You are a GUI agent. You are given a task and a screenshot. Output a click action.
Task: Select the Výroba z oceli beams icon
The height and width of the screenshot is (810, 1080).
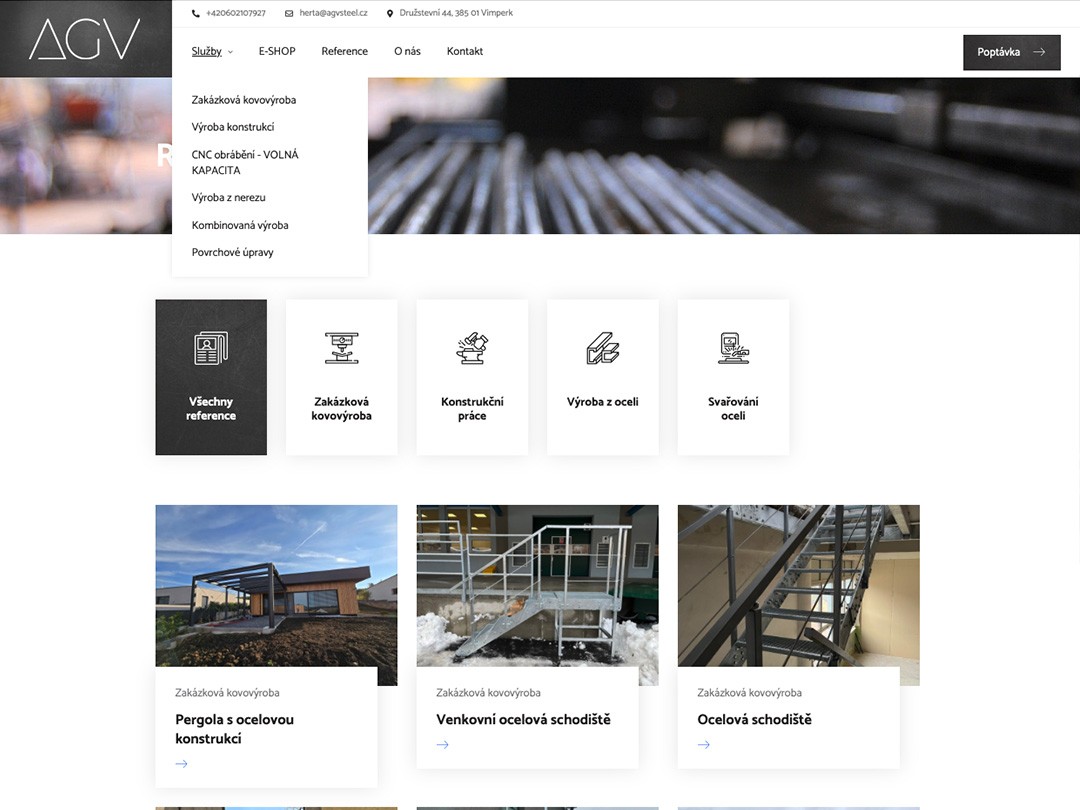(x=602, y=348)
